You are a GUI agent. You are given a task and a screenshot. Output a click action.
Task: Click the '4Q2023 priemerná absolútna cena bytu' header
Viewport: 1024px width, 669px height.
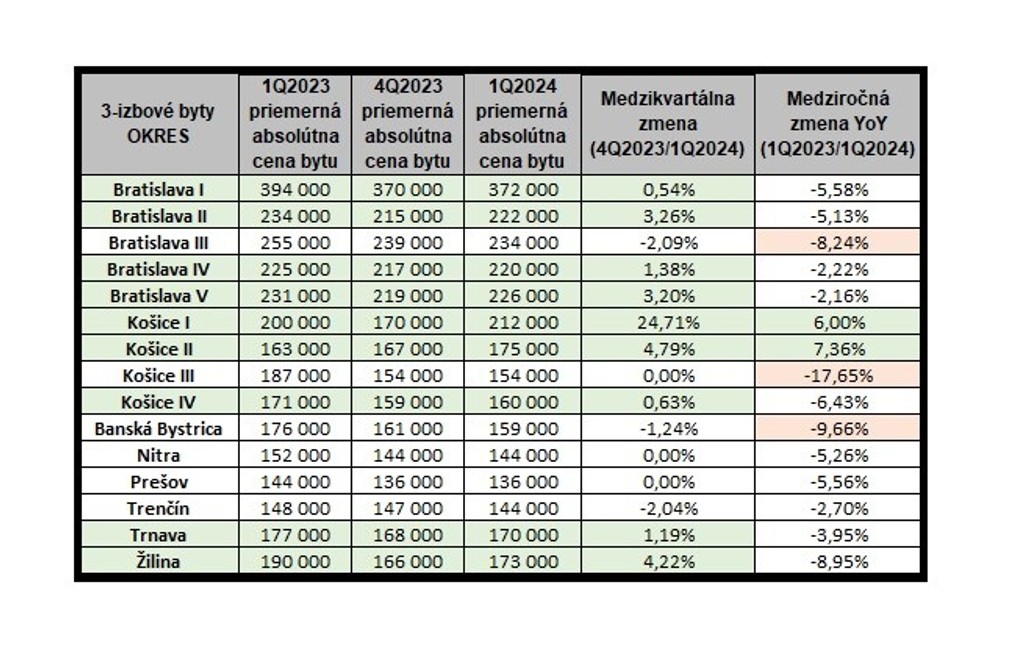[407, 124]
